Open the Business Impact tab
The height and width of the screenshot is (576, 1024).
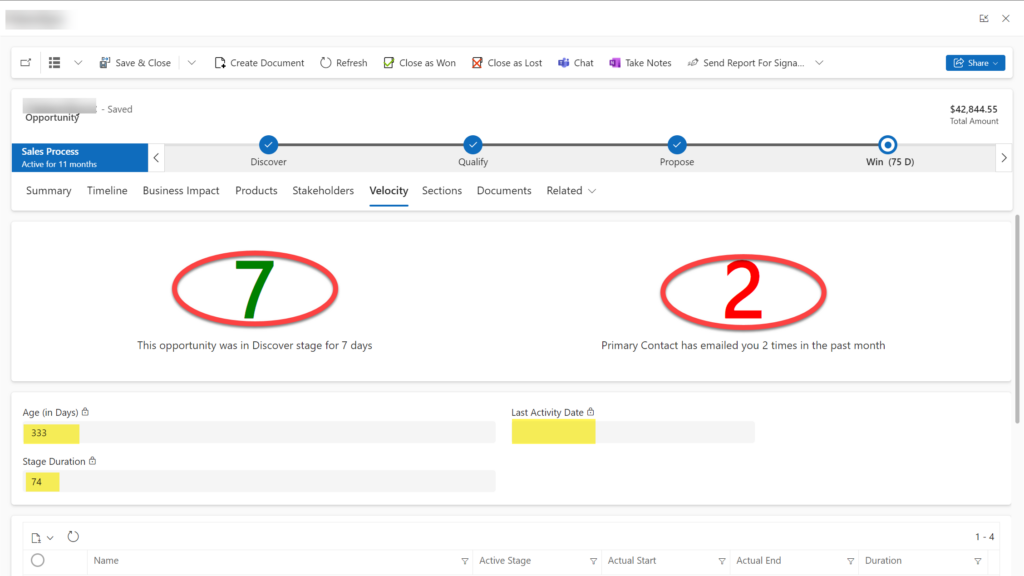point(181,191)
